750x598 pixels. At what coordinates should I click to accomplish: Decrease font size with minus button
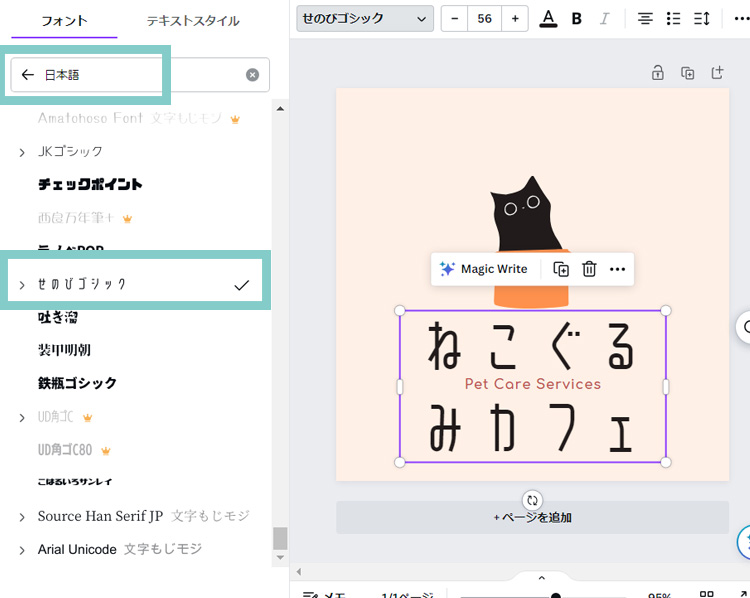click(x=454, y=19)
